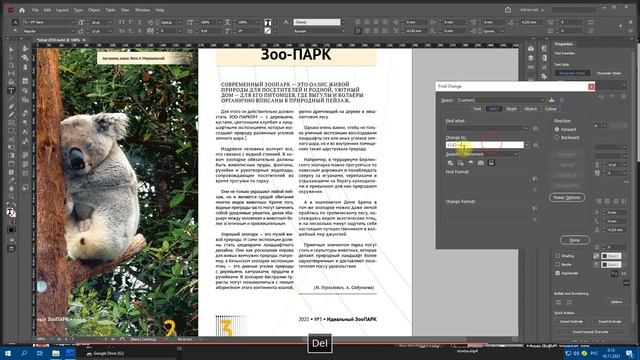Image resolution: width=640 pixels, height=360 pixels.
Task: Click the Find what input field
Action: coord(484,129)
